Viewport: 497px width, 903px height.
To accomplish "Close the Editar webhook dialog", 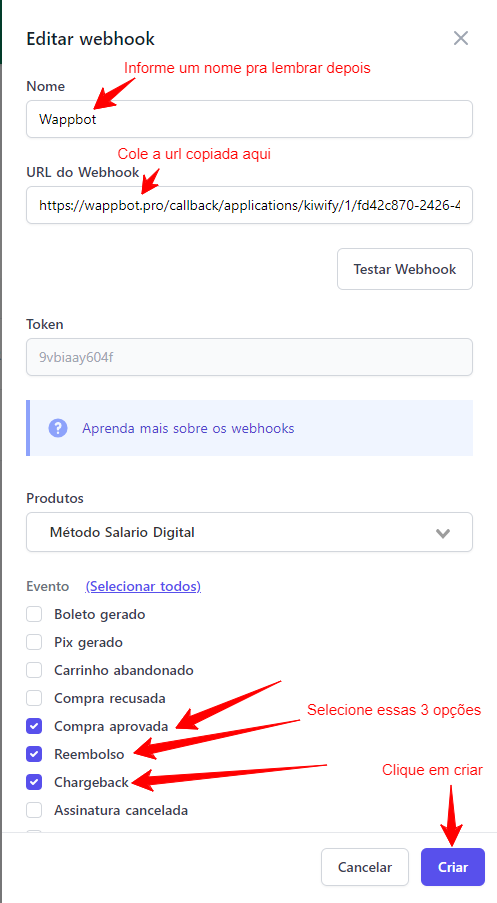I will click(x=461, y=39).
